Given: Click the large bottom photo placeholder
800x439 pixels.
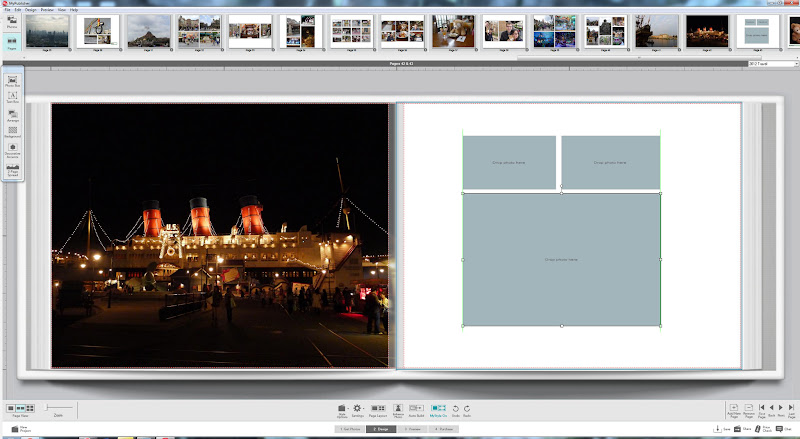Looking at the screenshot, I should point(561,259).
